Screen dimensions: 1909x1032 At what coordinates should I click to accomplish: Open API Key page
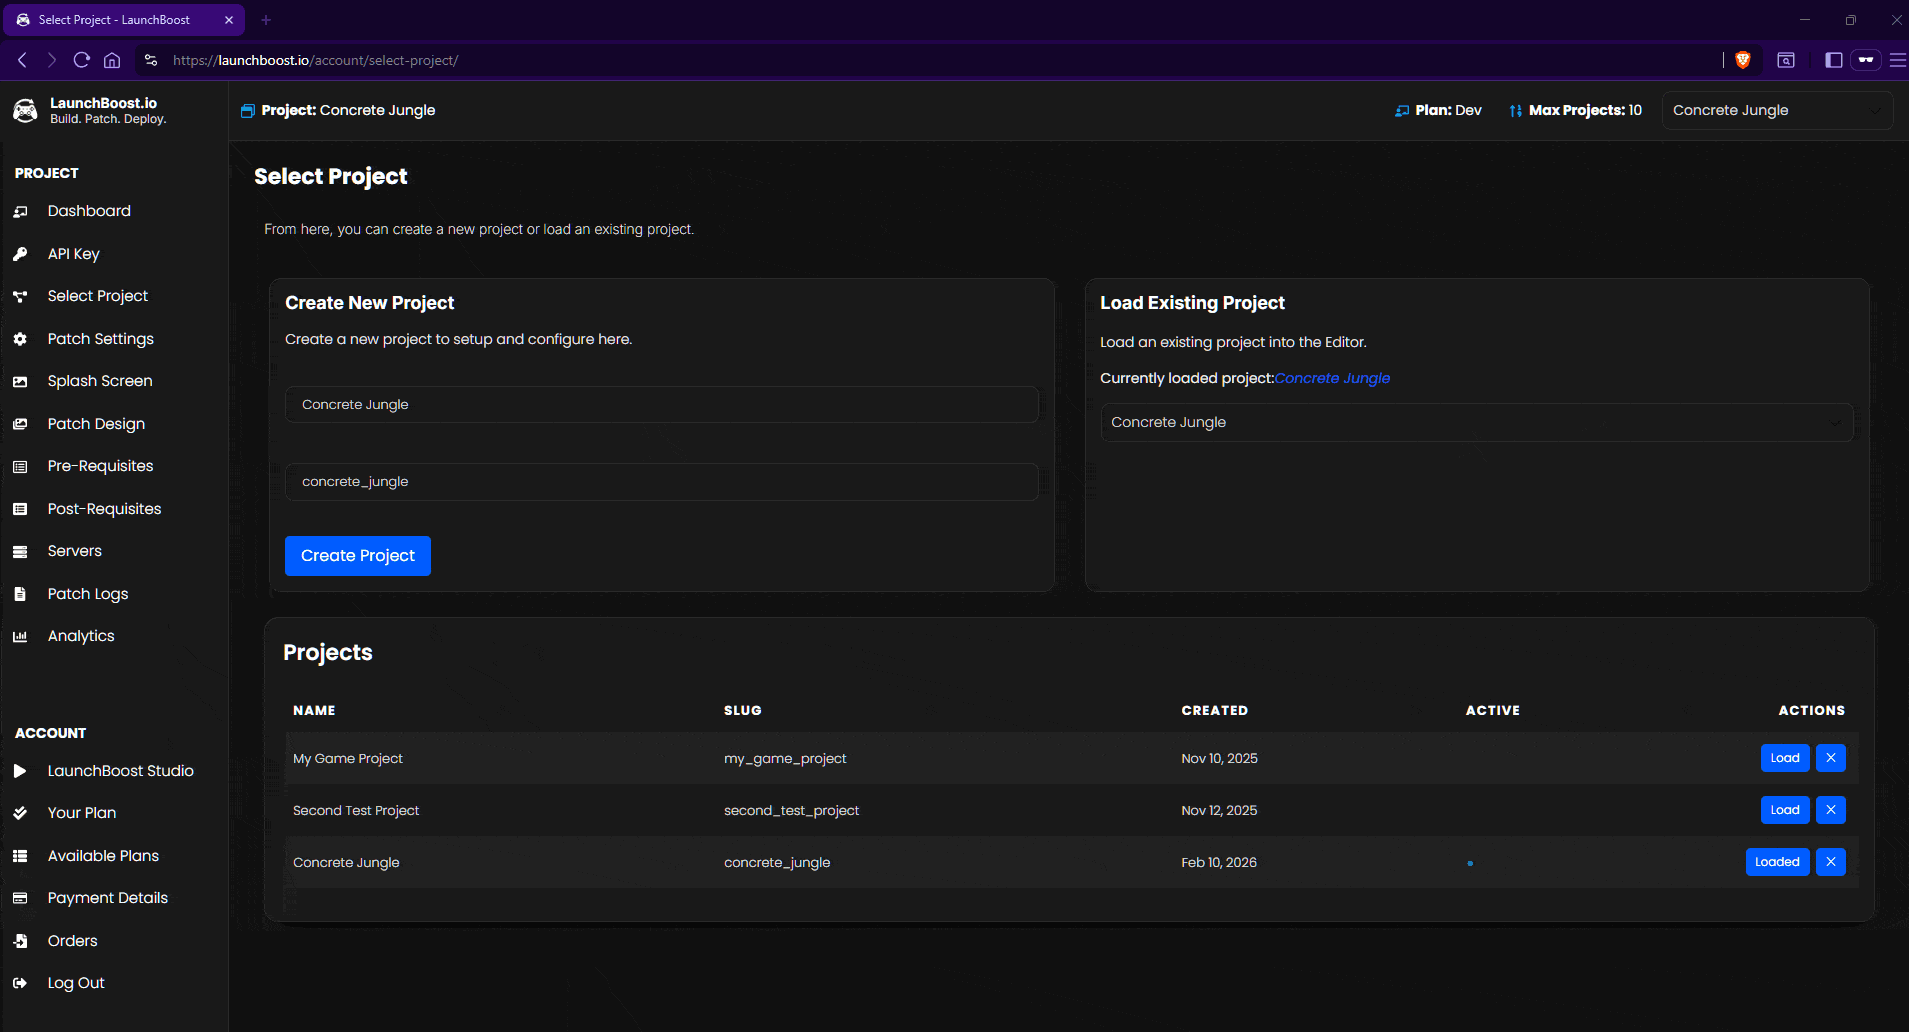coord(74,254)
